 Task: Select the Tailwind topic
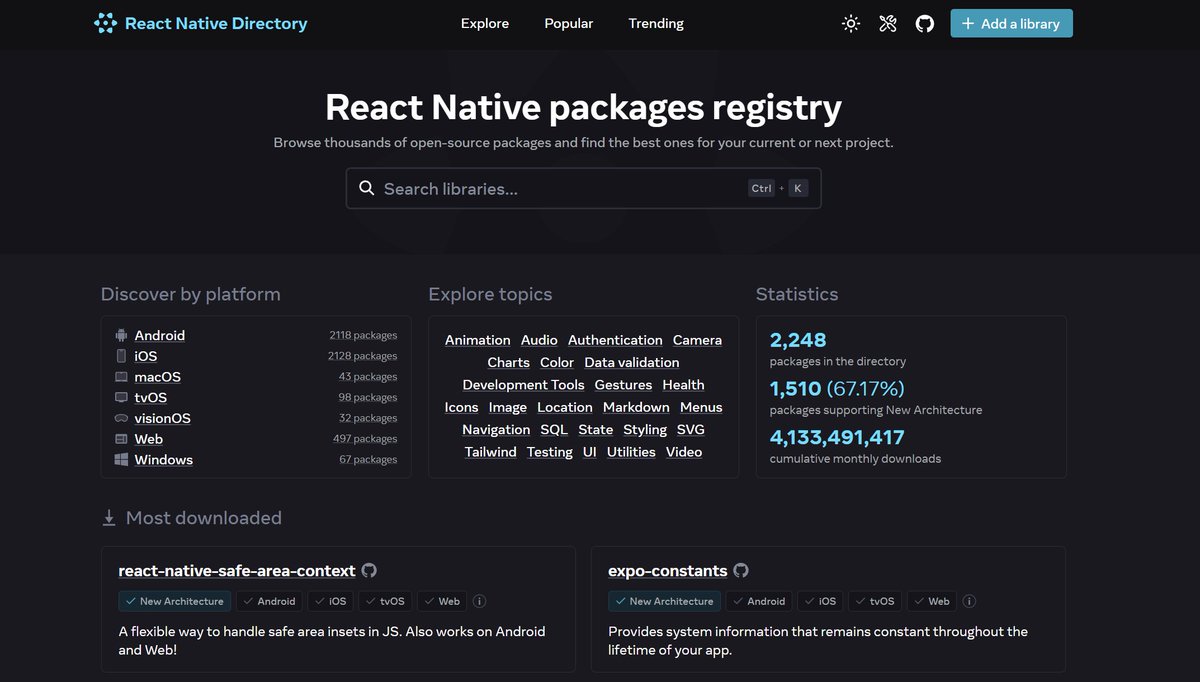click(491, 452)
